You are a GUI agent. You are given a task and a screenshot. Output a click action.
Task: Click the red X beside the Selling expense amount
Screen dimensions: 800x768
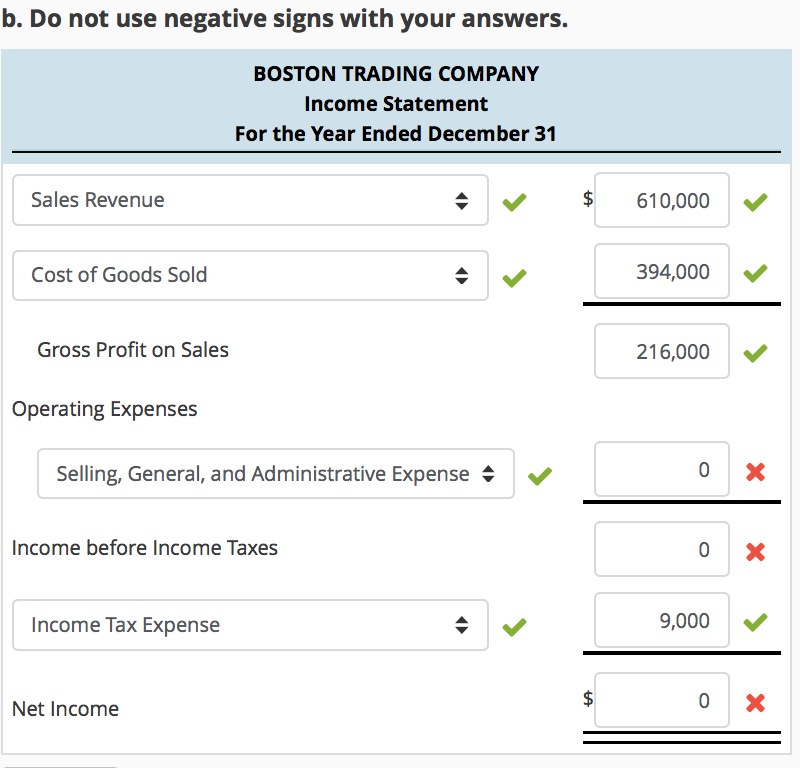coord(756,472)
